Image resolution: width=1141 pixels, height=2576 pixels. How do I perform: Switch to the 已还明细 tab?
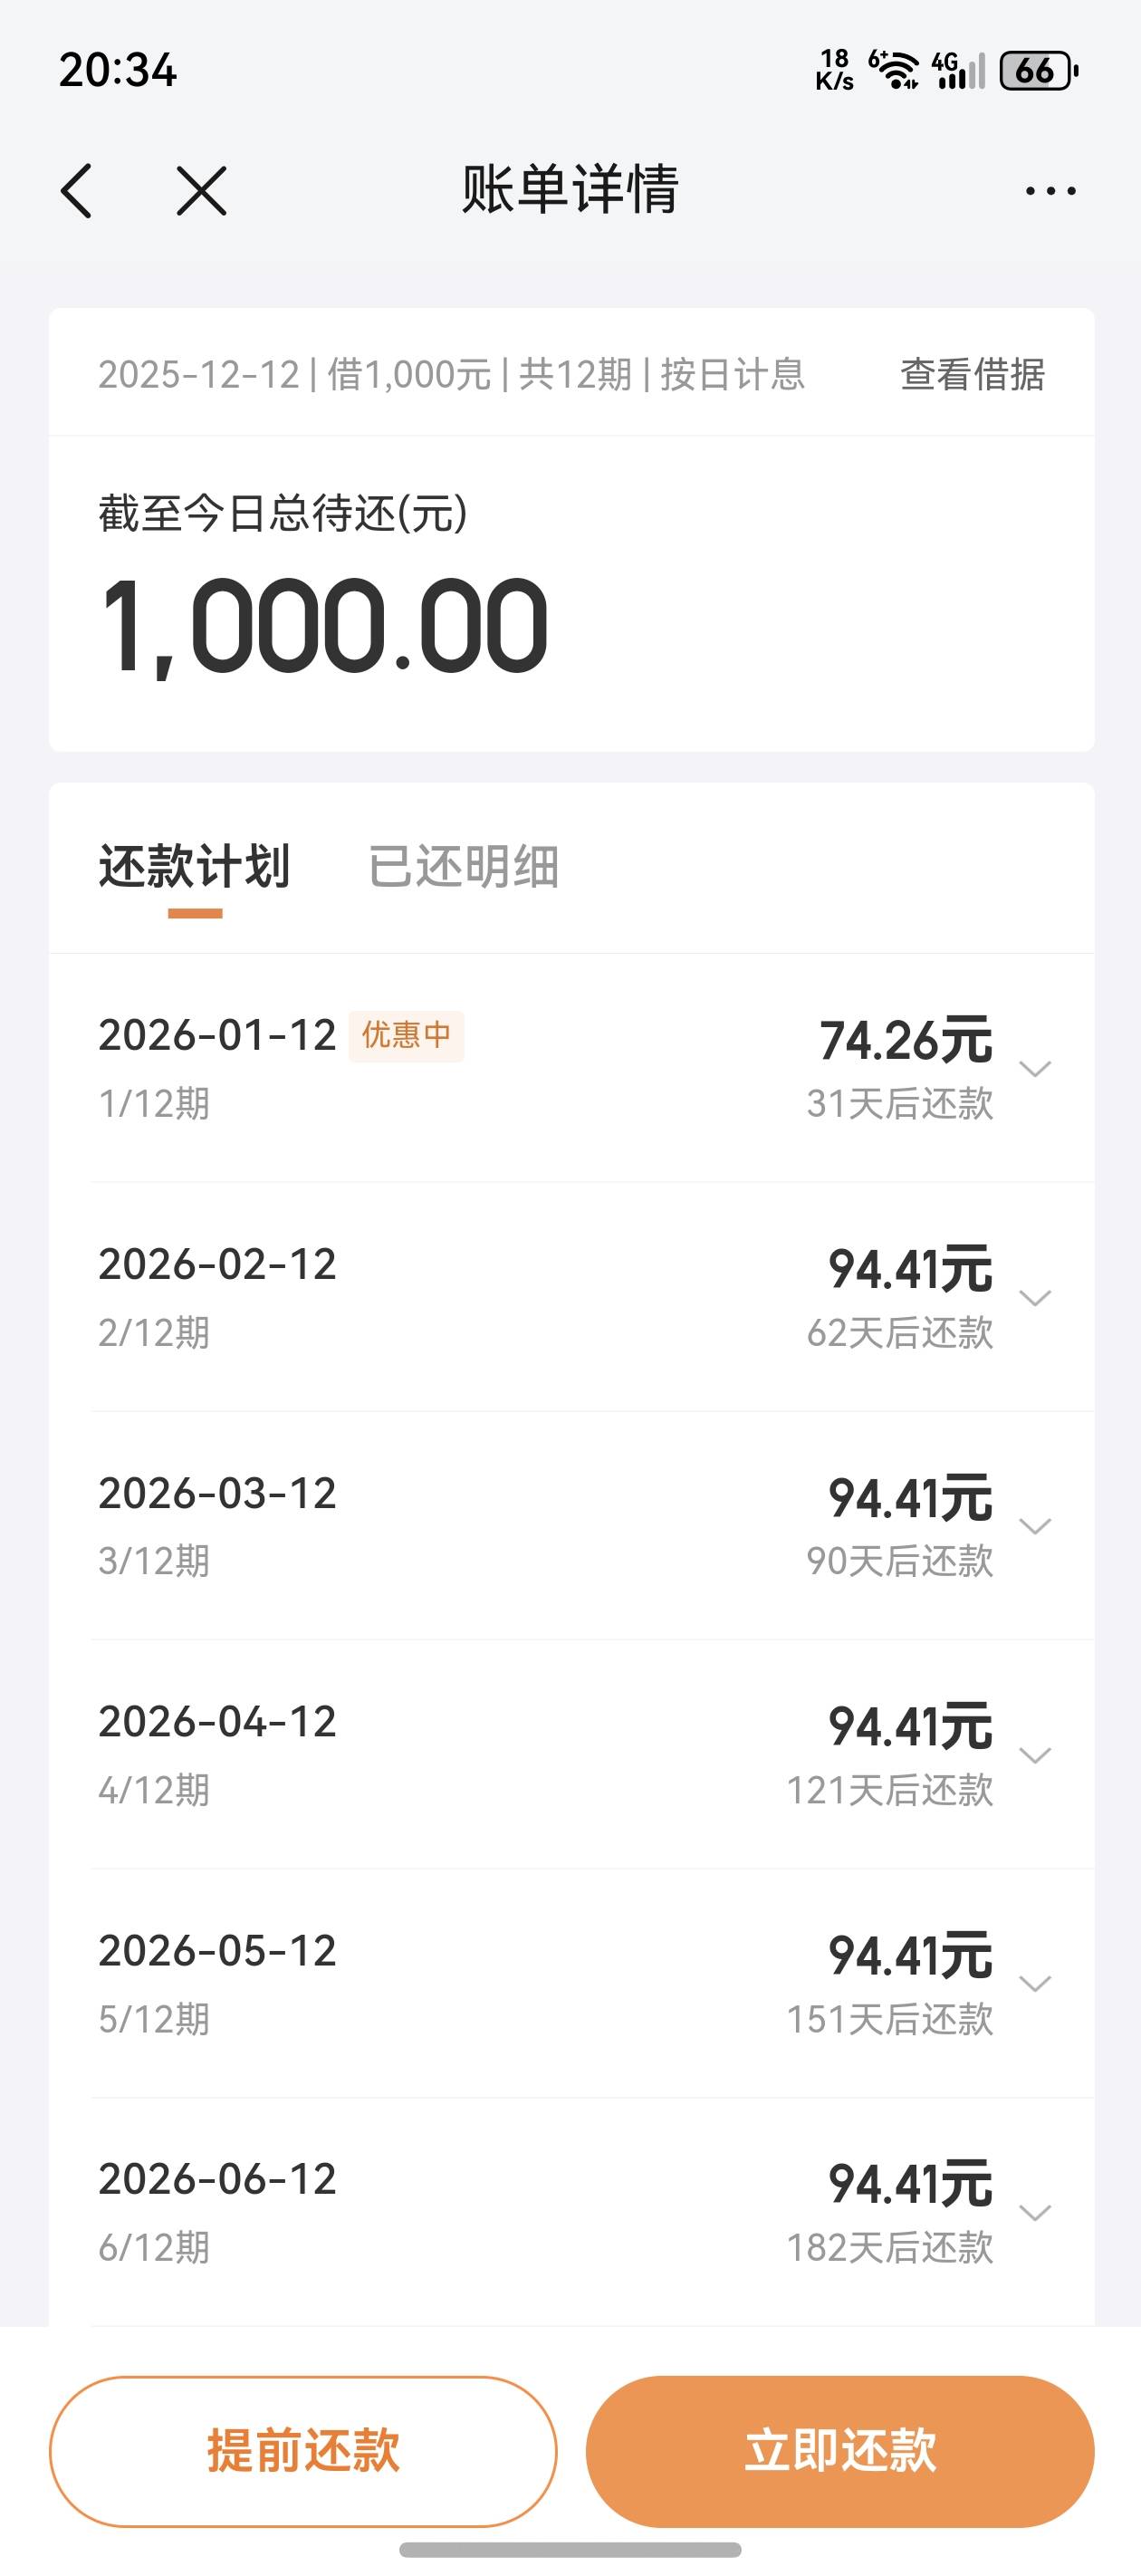(x=463, y=867)
